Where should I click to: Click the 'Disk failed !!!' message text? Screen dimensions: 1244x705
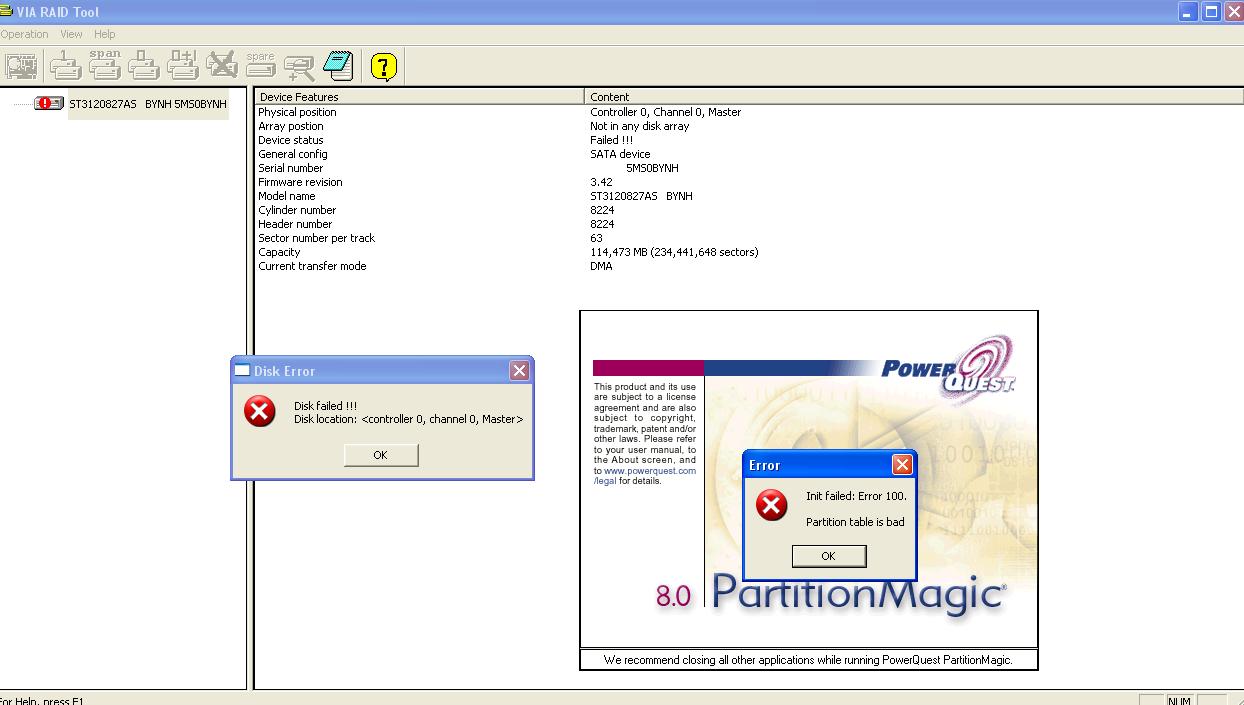point(325,406)
